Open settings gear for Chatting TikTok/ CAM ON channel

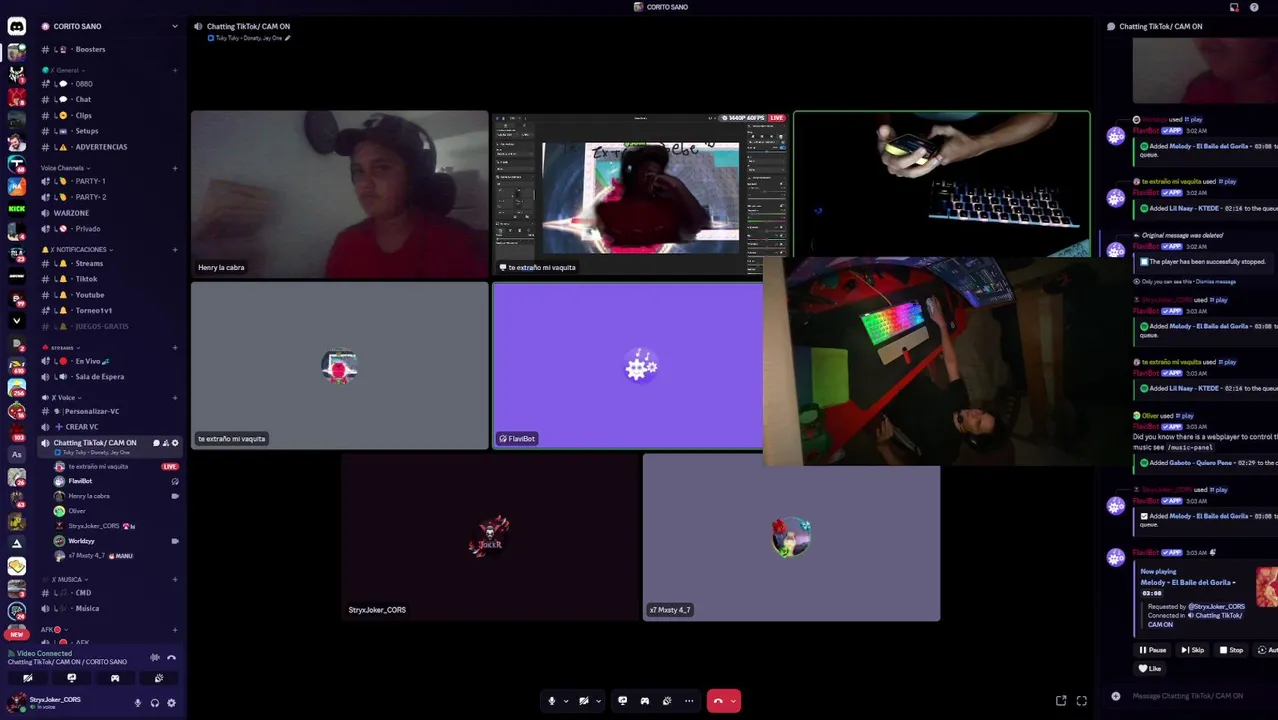175,443
